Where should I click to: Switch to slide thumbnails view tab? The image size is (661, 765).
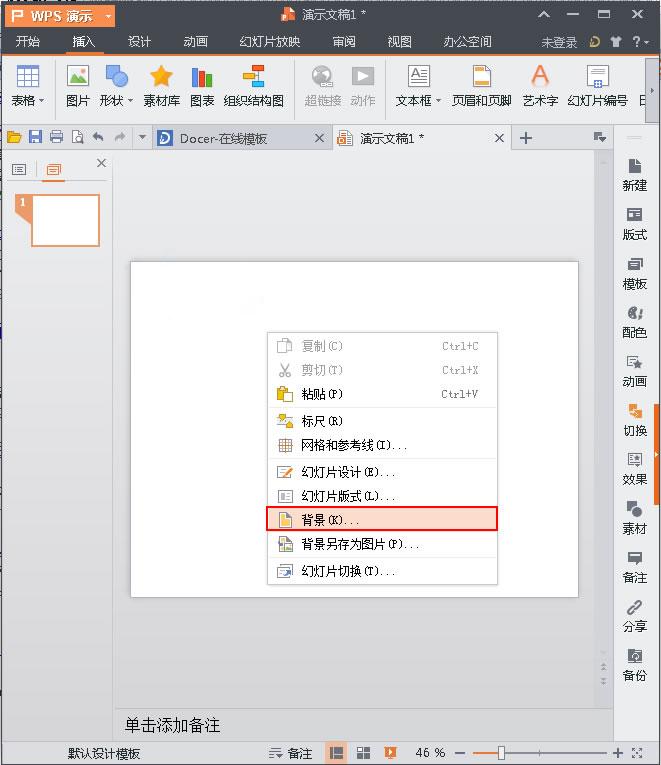53,169
